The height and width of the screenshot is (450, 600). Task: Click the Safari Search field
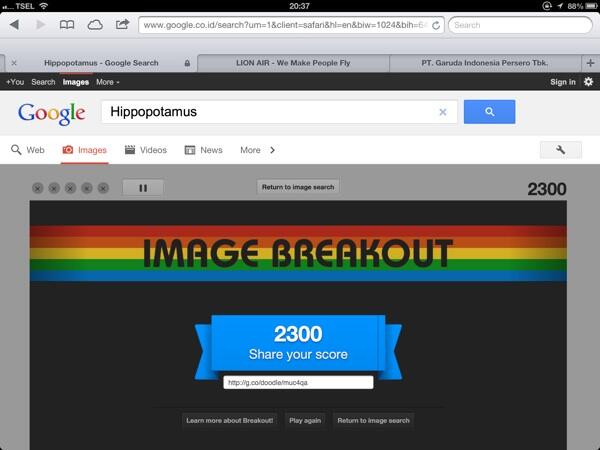click(x=520, y=25)
